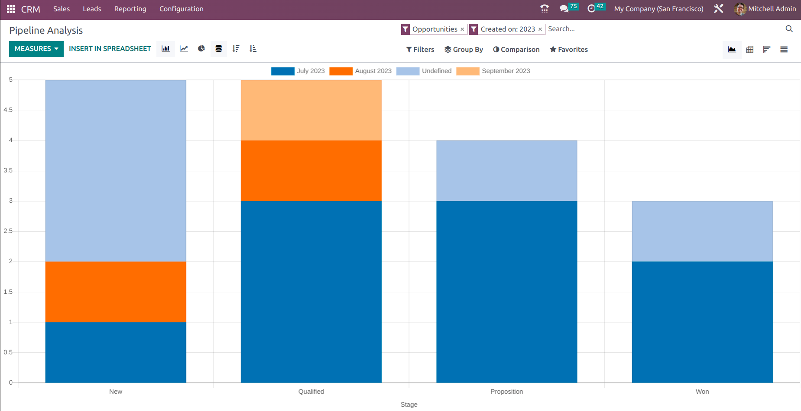Open the conversations messages icon

[565, 8]
